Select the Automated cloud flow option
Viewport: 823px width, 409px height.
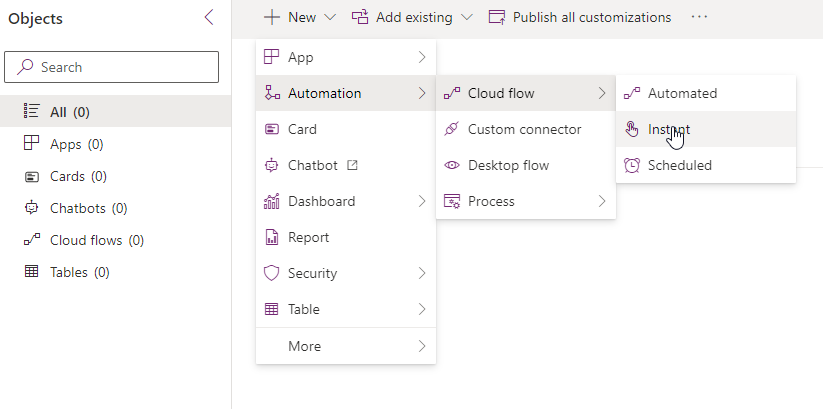706,93
